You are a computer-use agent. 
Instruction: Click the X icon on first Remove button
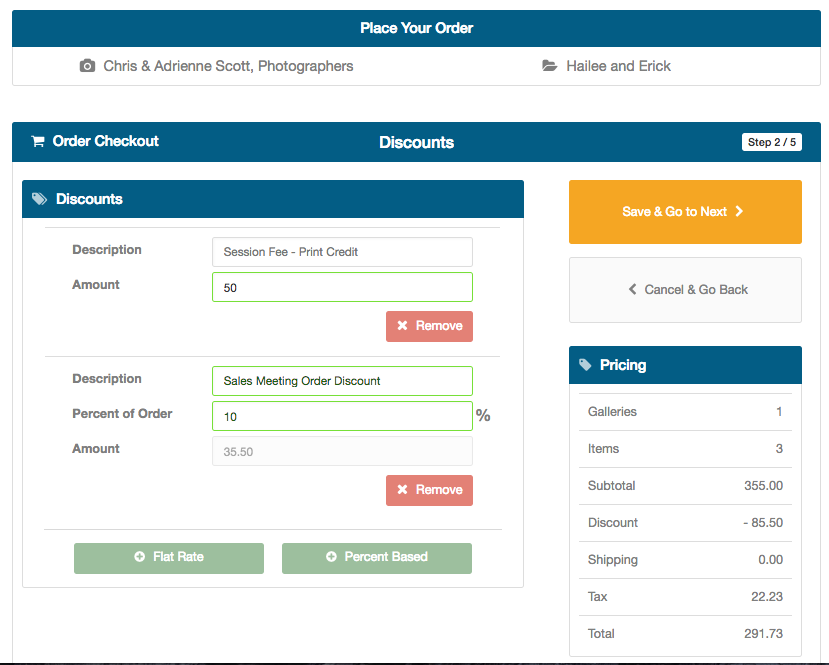[402, 326]
